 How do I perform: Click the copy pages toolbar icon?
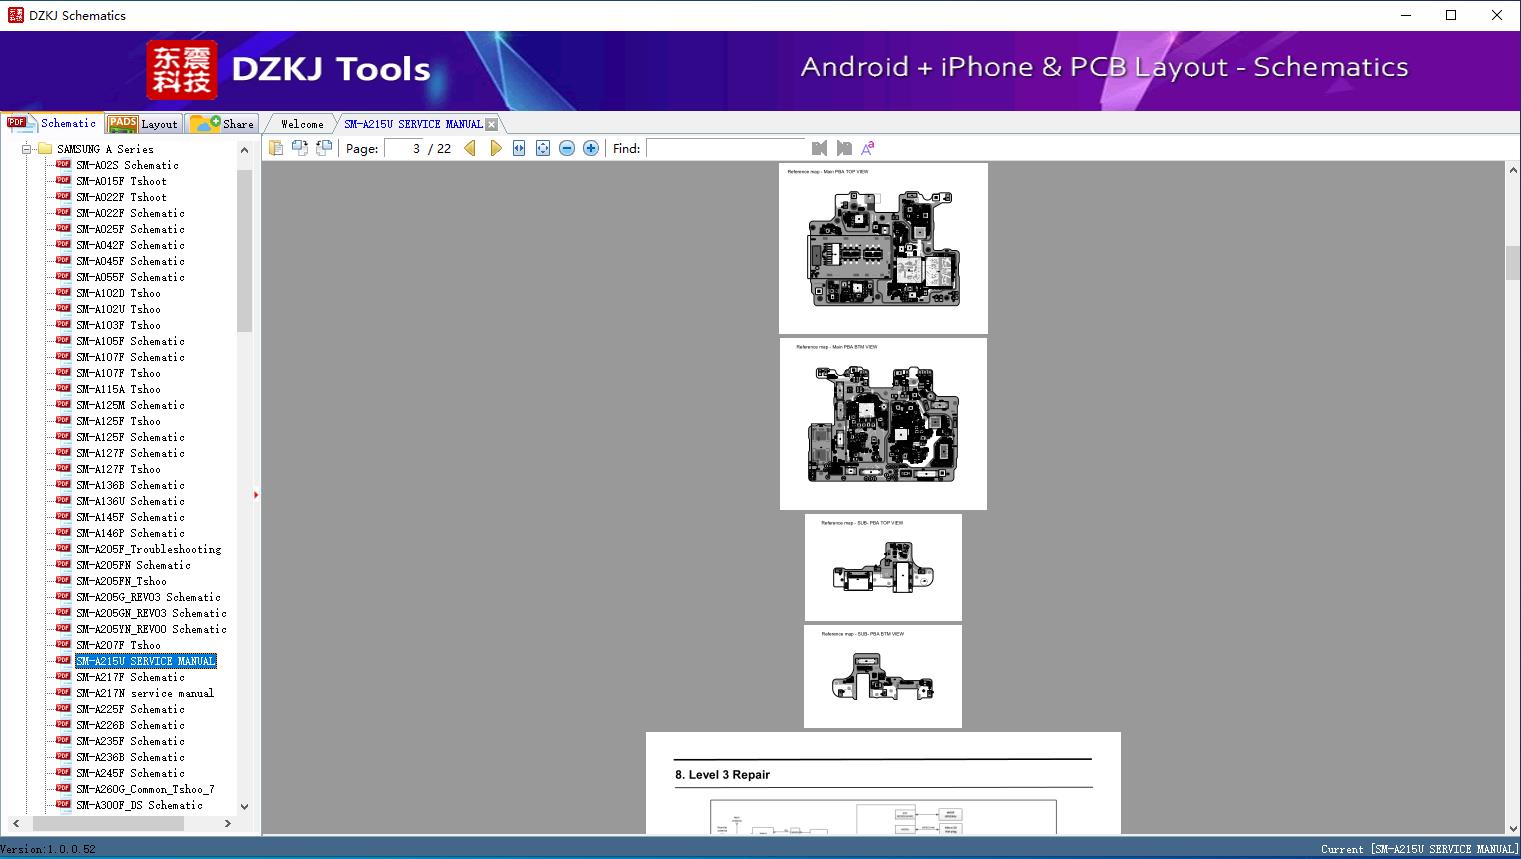(x=276, y=148)
